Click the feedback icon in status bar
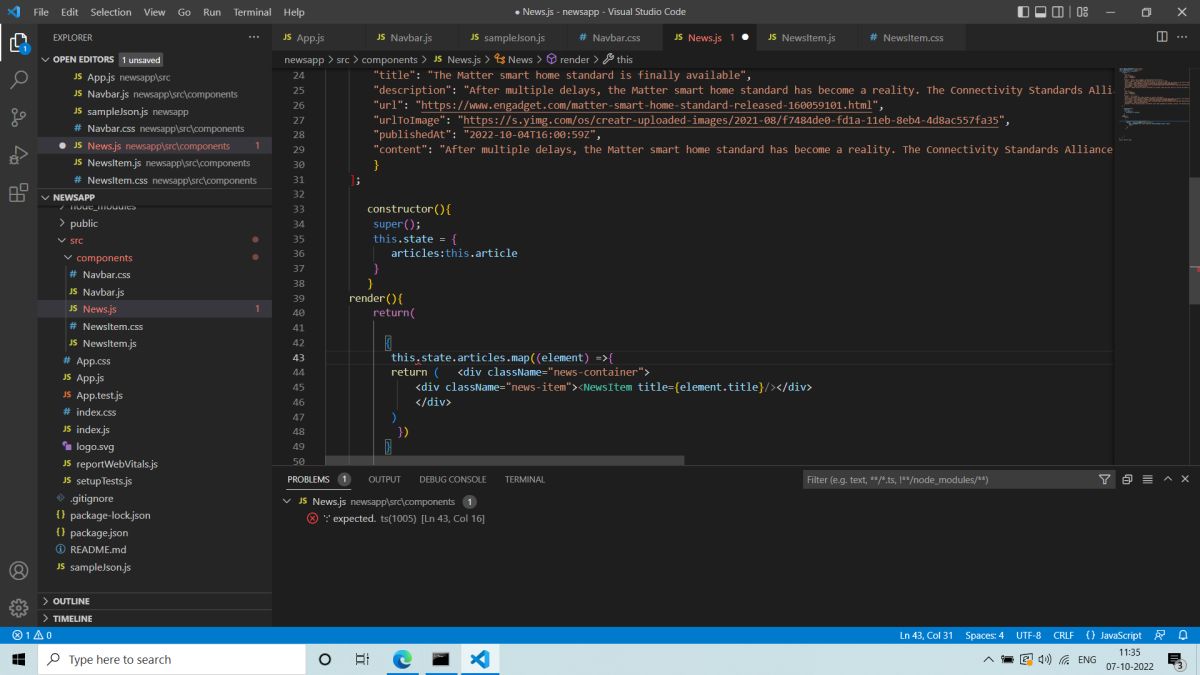This screenshot has height=675, width=1200. click(1159, 635)
